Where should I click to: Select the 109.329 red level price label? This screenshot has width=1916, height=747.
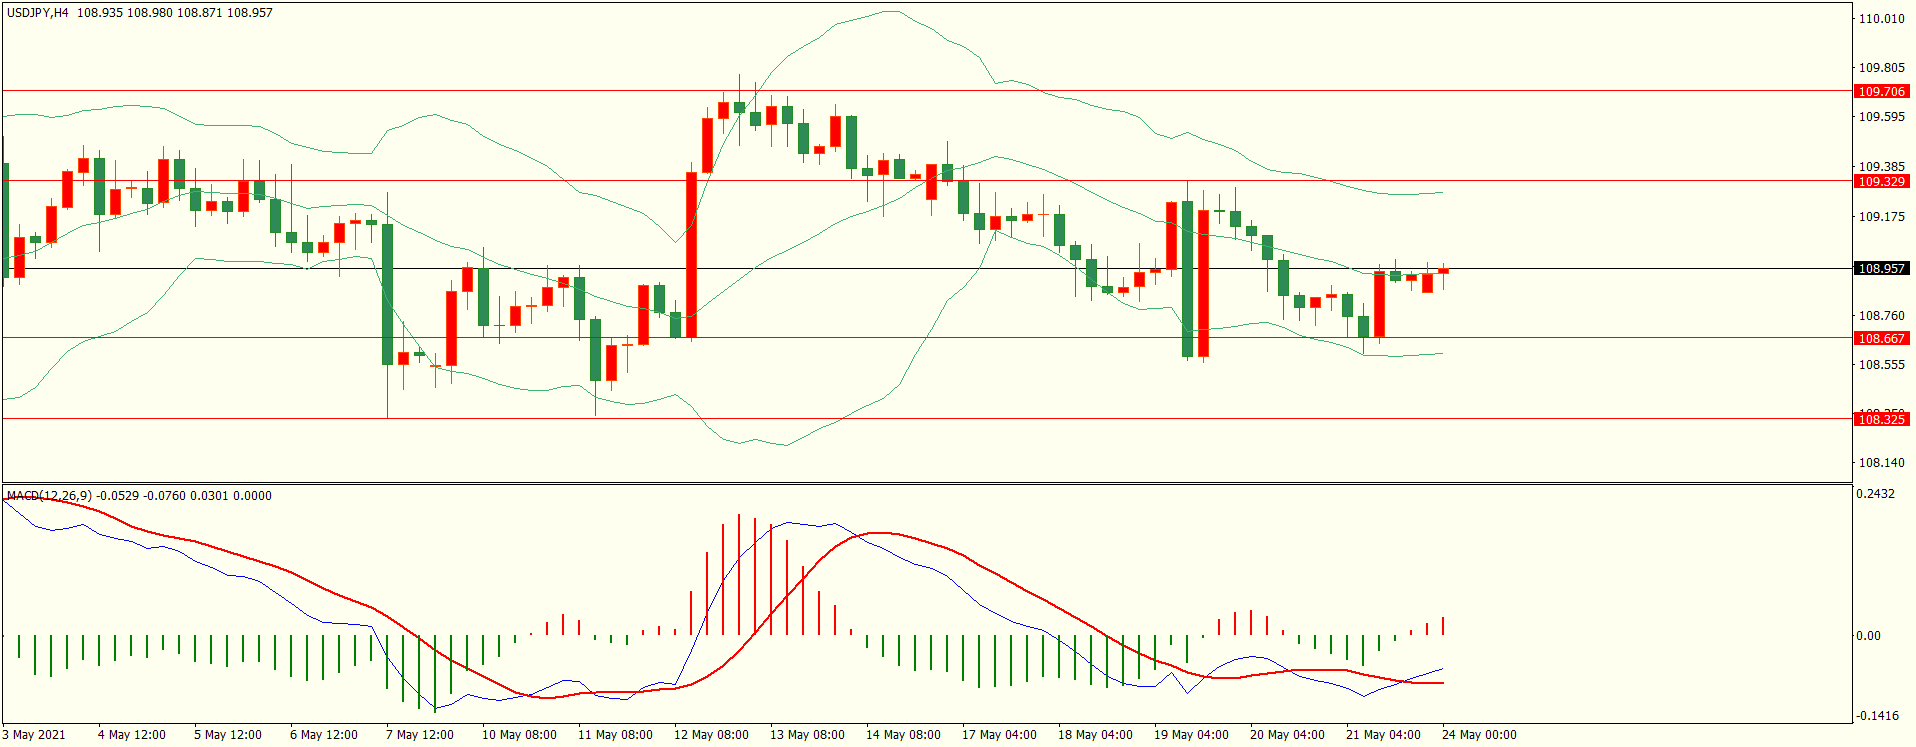[x=1881, y=181]
